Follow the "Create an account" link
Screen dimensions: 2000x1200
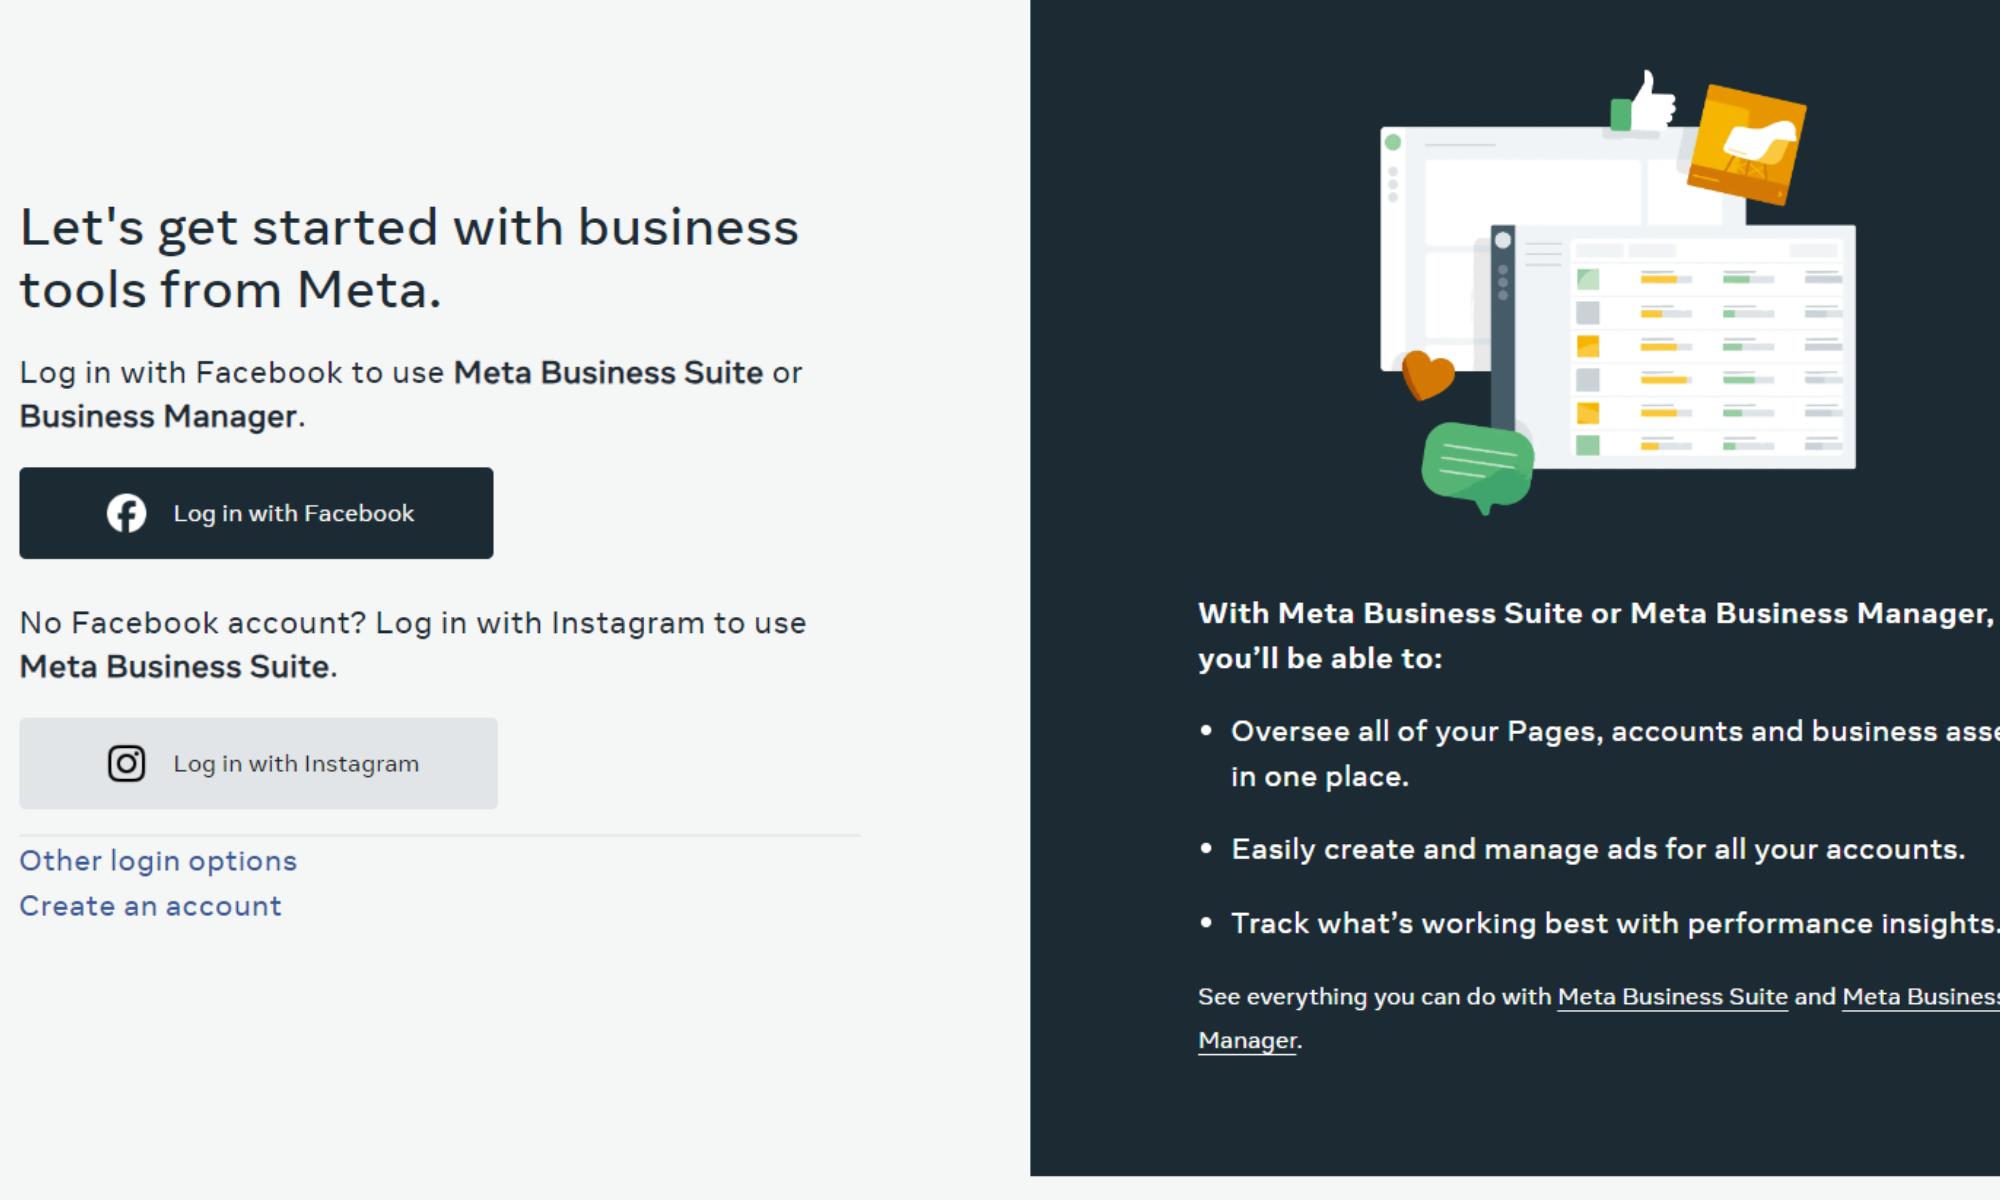[150, 906]
